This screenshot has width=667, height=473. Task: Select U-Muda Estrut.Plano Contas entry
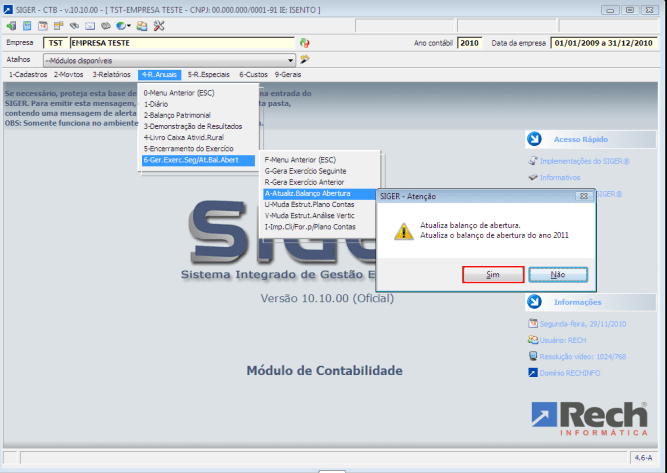(319, 204)
